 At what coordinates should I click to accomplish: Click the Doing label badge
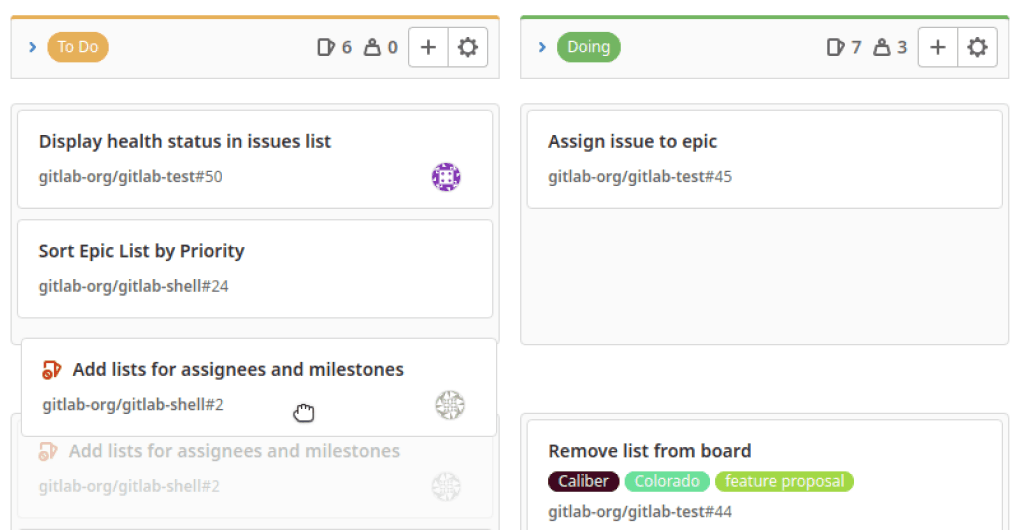(x=589, y=47)
